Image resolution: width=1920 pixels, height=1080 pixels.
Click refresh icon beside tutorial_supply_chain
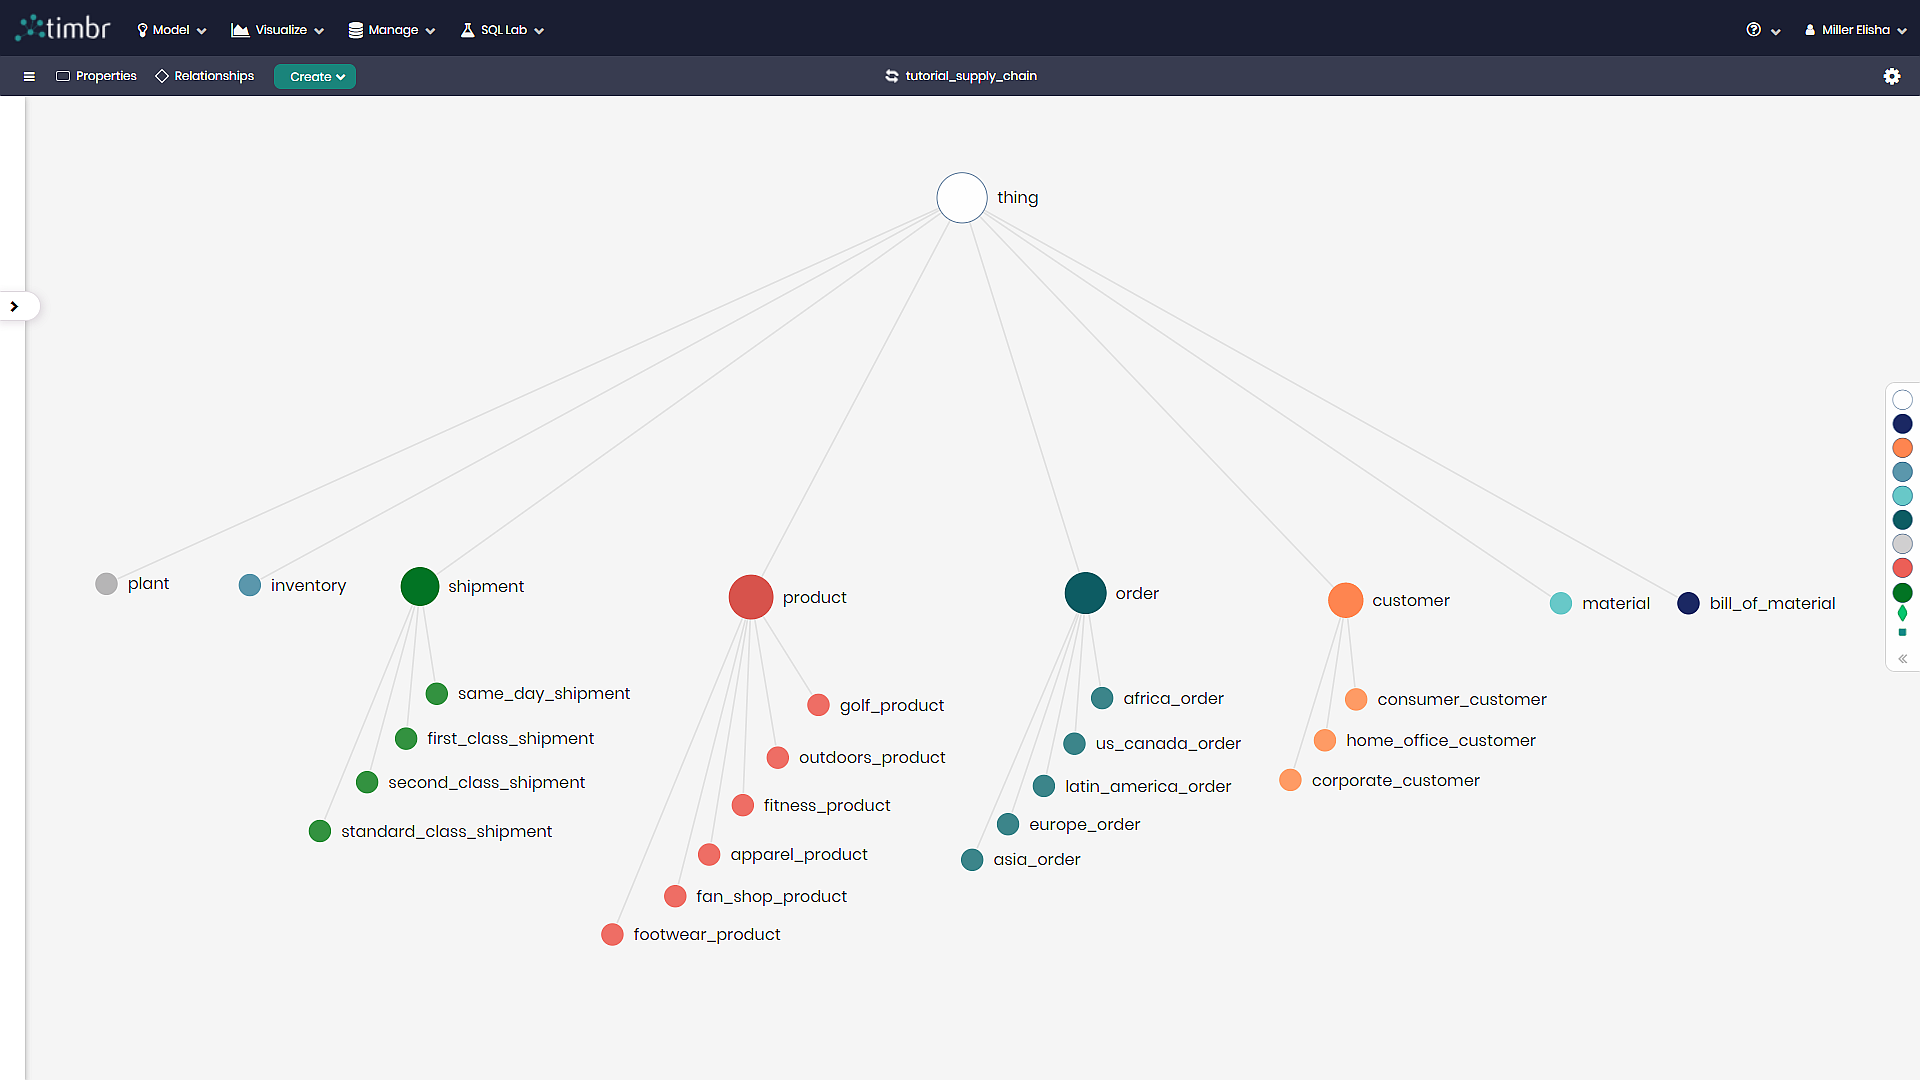891,76
